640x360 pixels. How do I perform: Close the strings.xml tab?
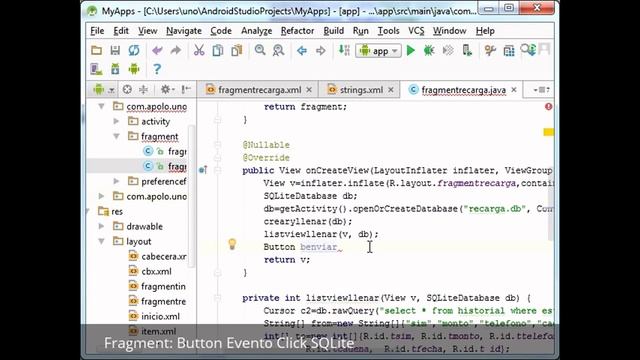click(x=391, y=90)
